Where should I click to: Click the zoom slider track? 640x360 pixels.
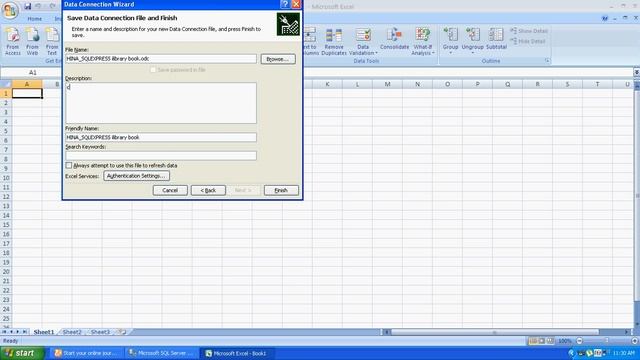tap(607, 341)
